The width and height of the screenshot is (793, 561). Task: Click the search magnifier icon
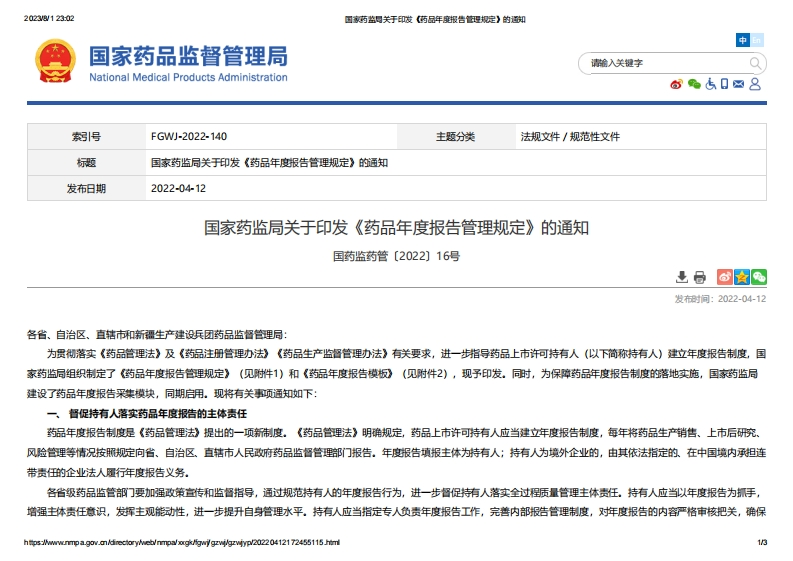(756, 63)
